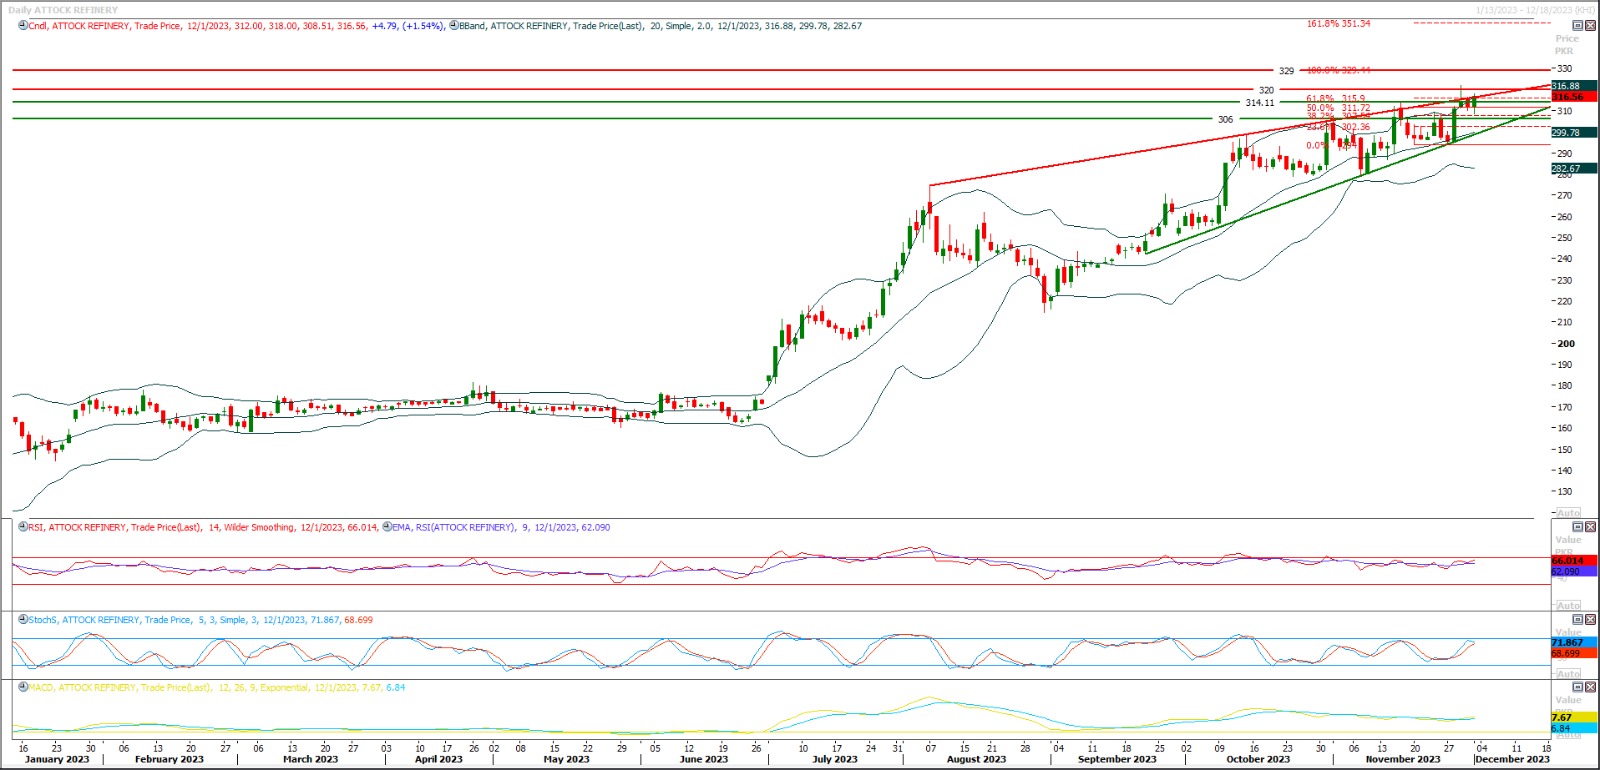Maximize the MACD indicator panel
Viewport: 1600px width, 770px height.
click(1579, 687)
